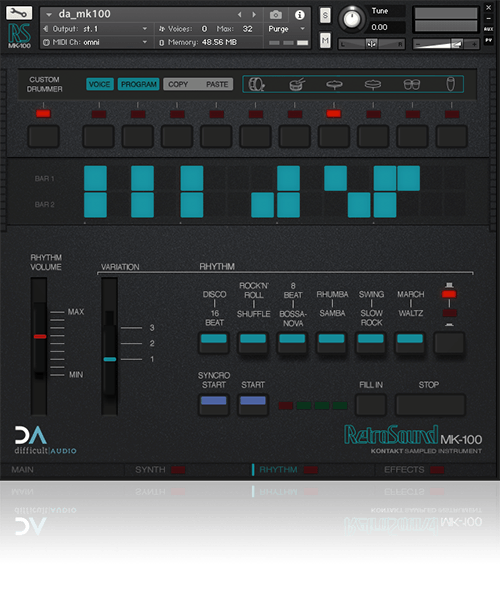500x589 pixels.
Task: Open the instrument info icon
Action: pos(299,15)
